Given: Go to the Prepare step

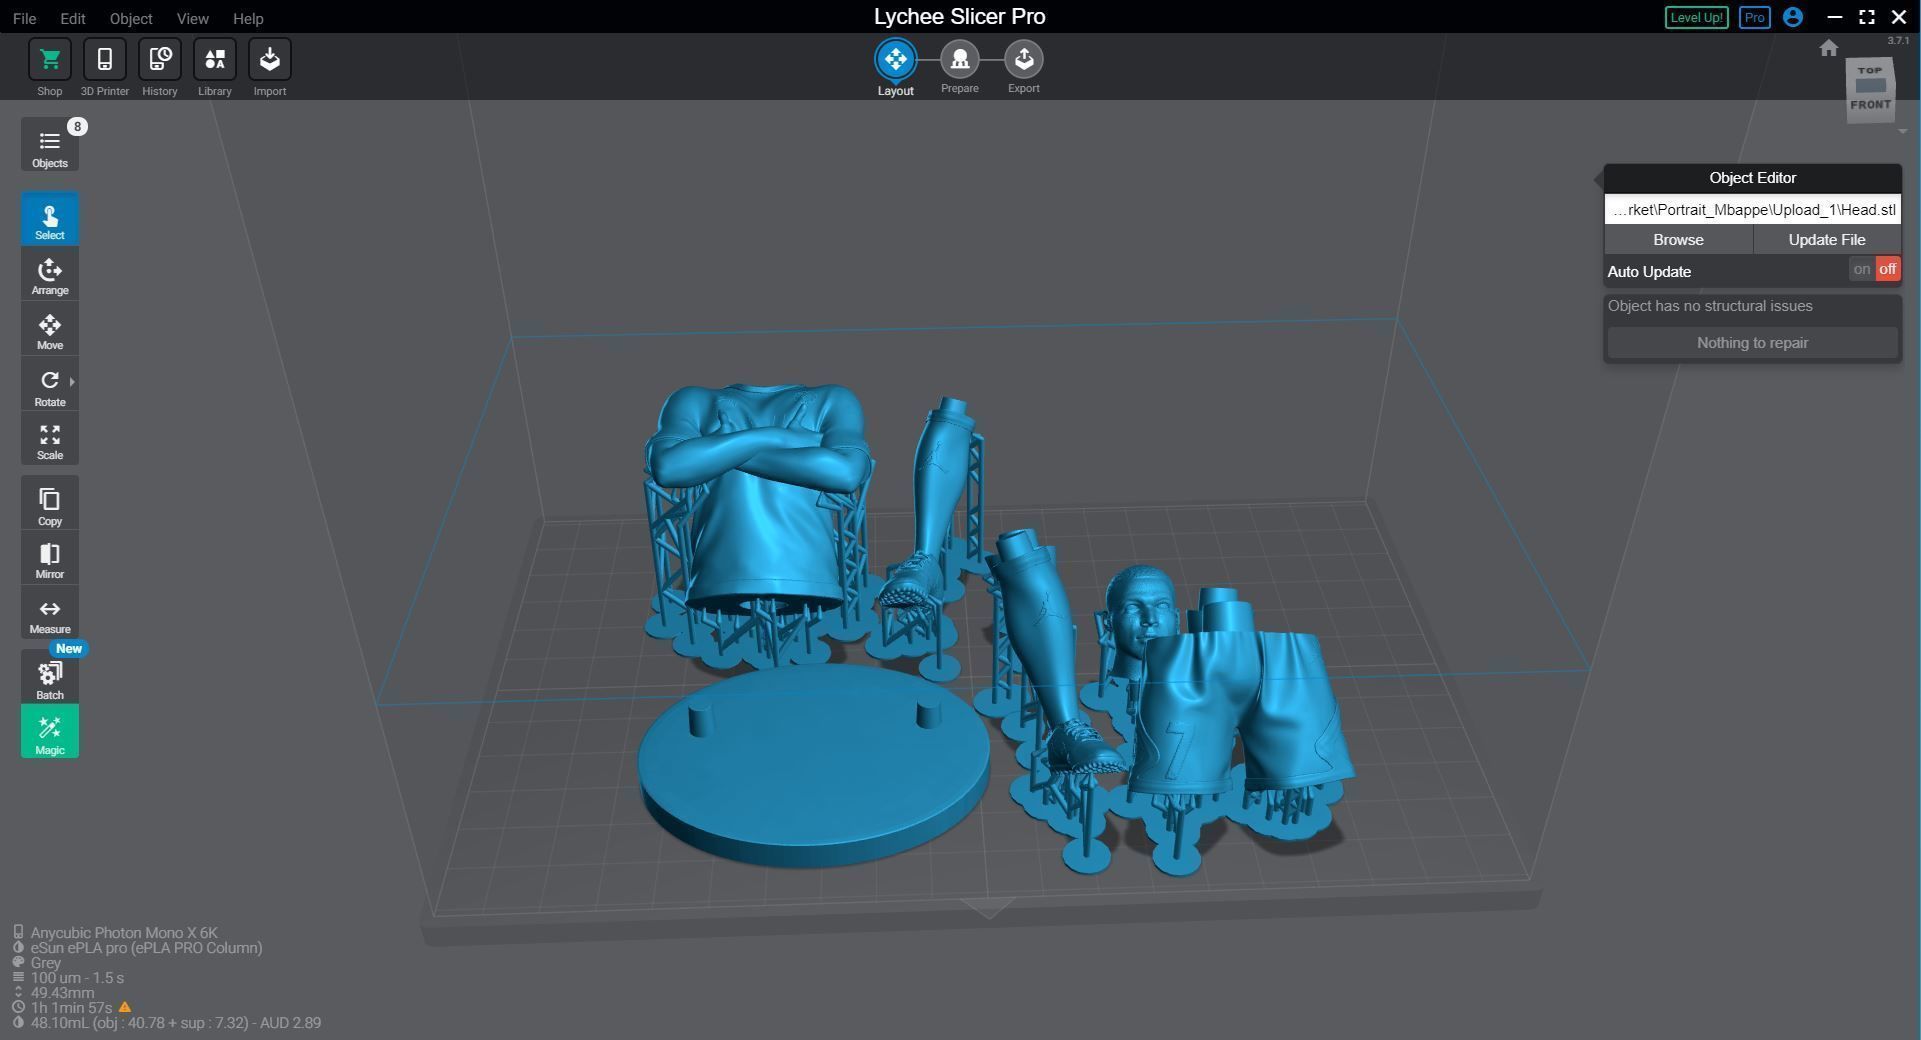Looking at the screenshot, I should [x=959, y=60].
